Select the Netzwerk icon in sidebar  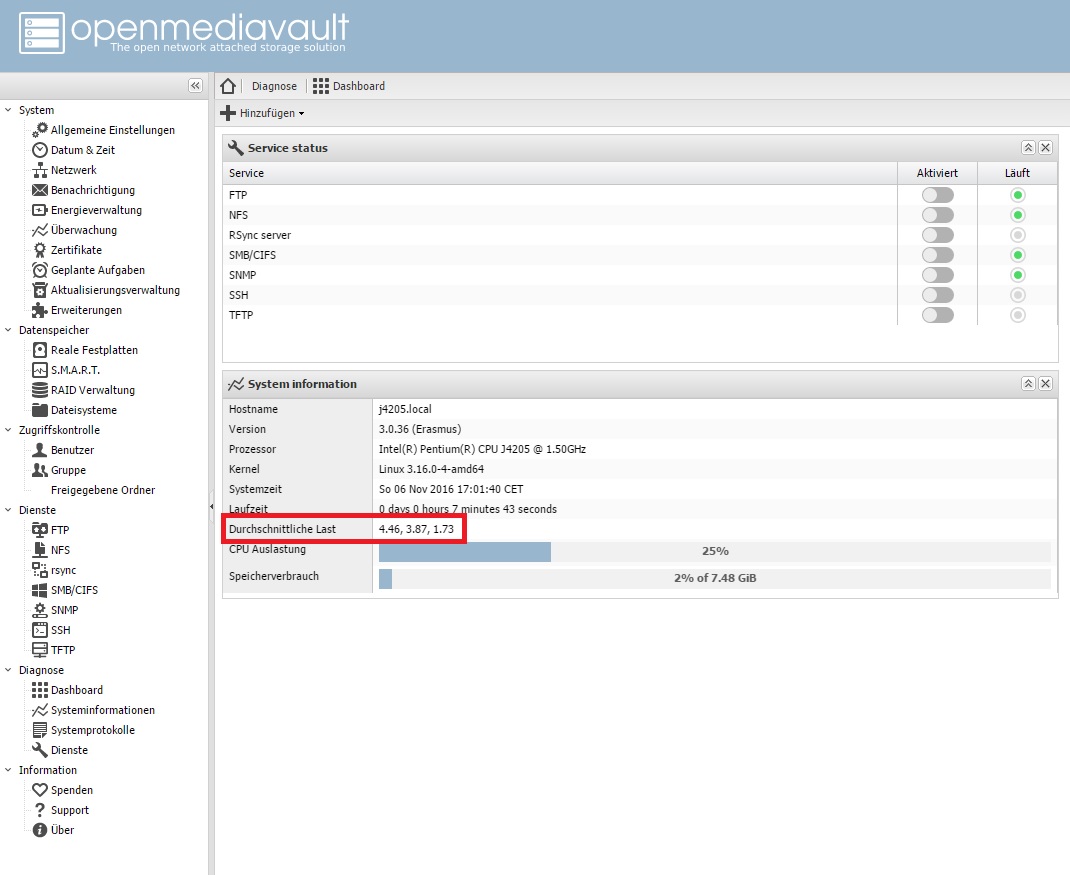40,170
